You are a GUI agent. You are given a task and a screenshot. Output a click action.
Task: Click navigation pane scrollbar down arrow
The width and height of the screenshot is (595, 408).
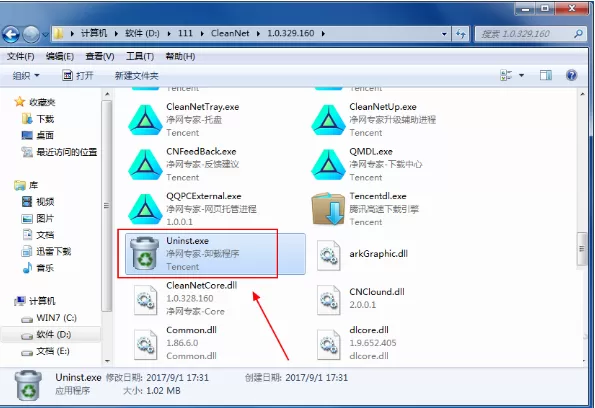point(107,361)
